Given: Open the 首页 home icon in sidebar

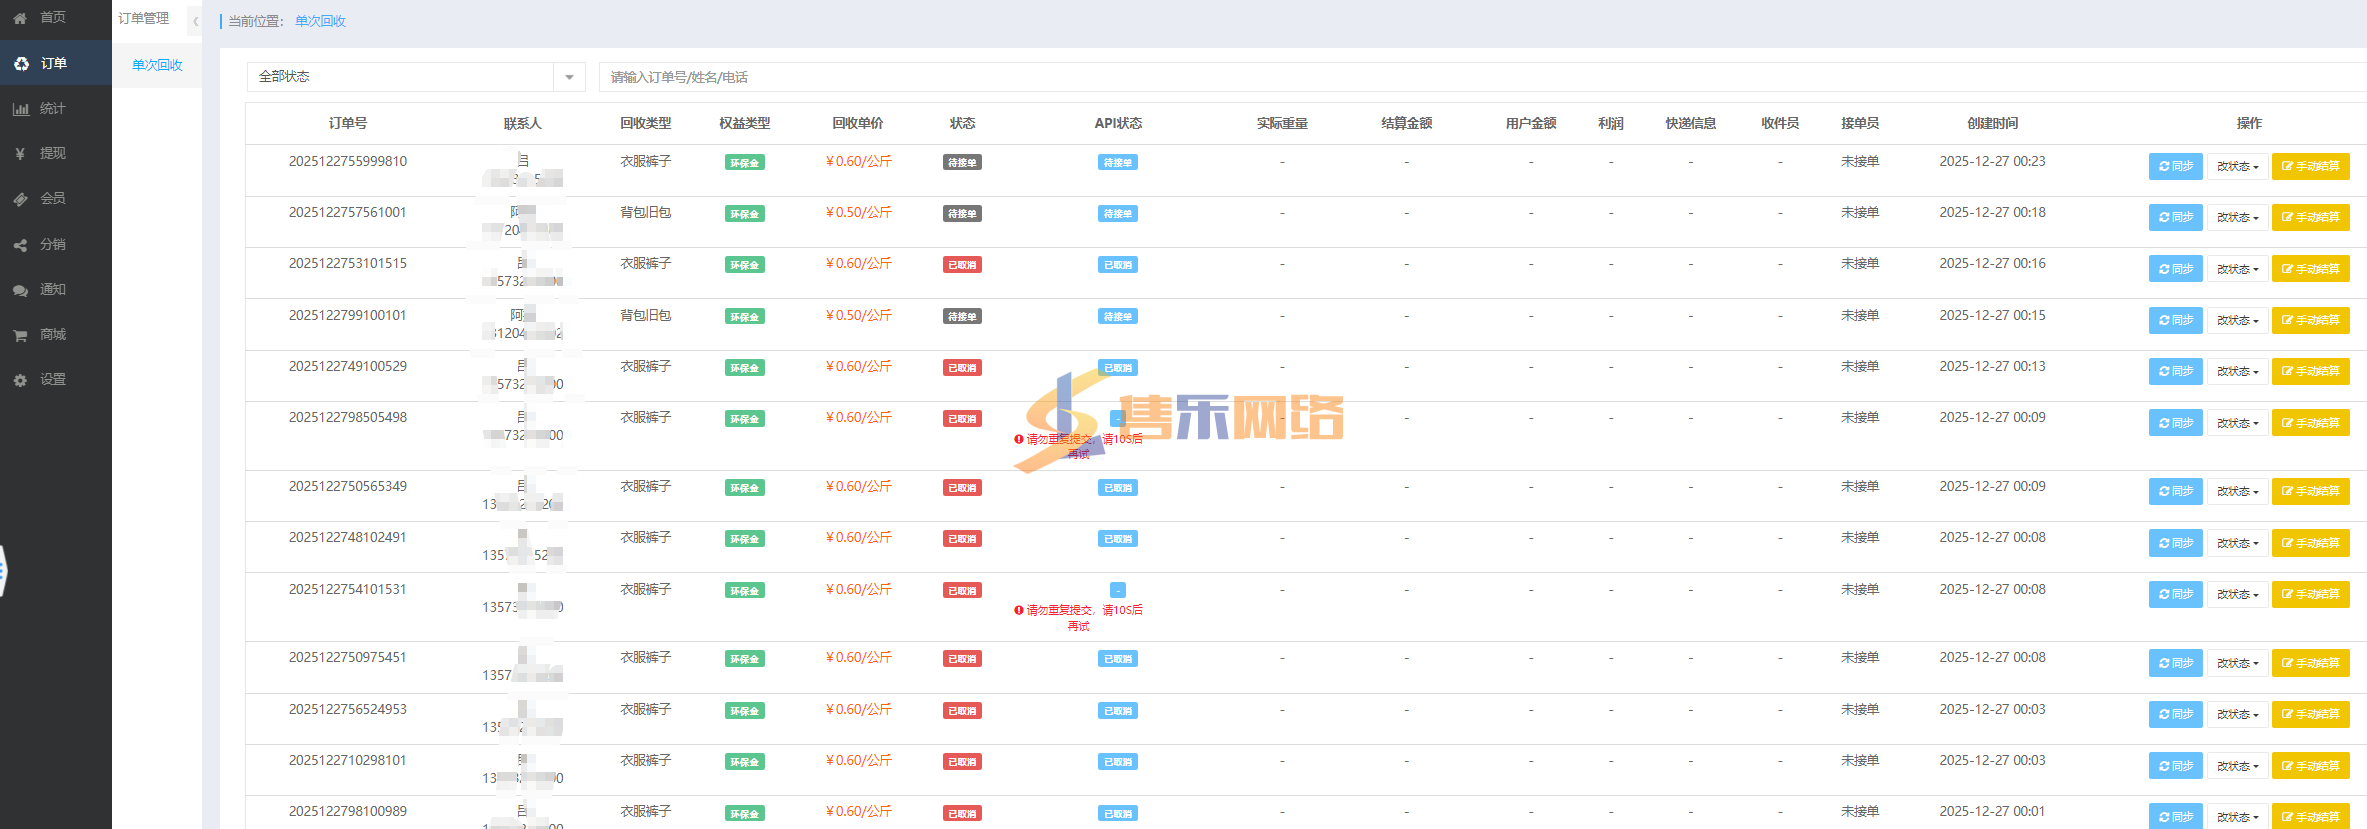Looking at the screenshot, I should click(20, 18).
